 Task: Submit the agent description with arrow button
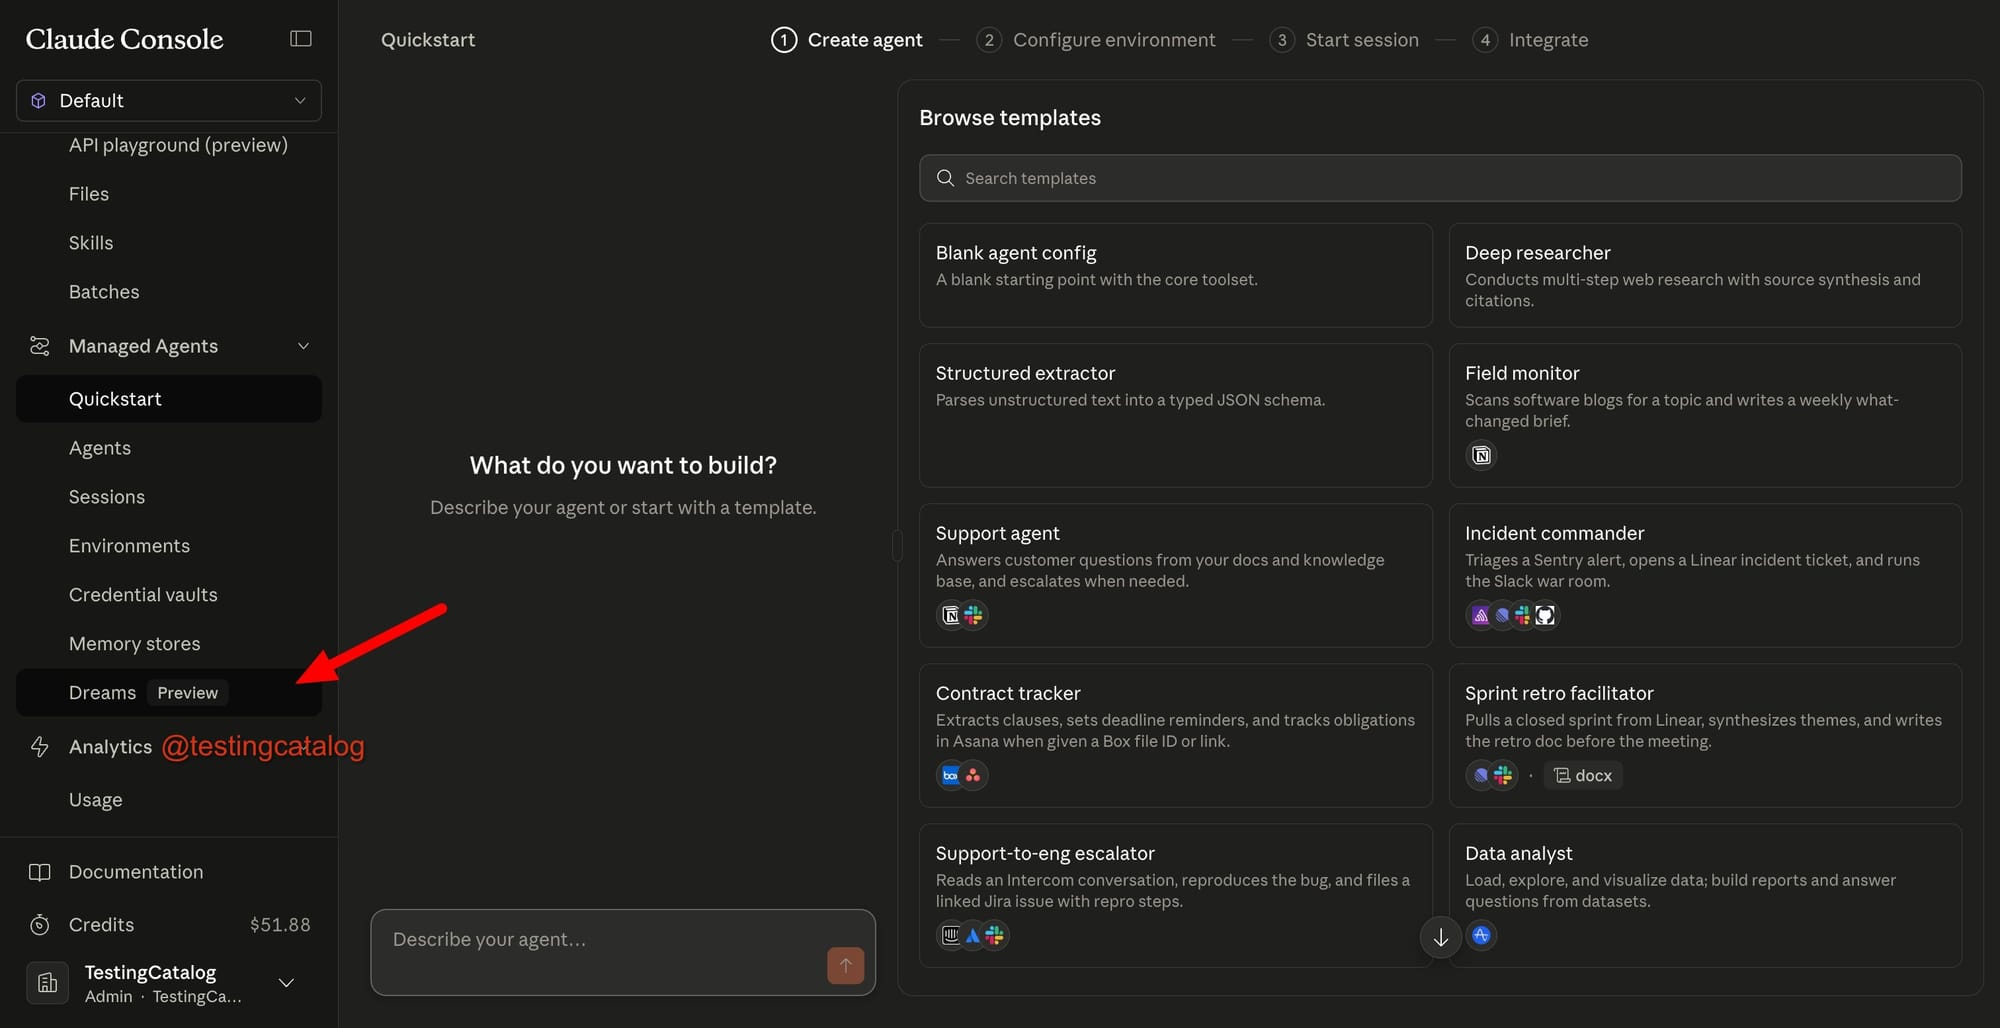[x=846, y=965]
